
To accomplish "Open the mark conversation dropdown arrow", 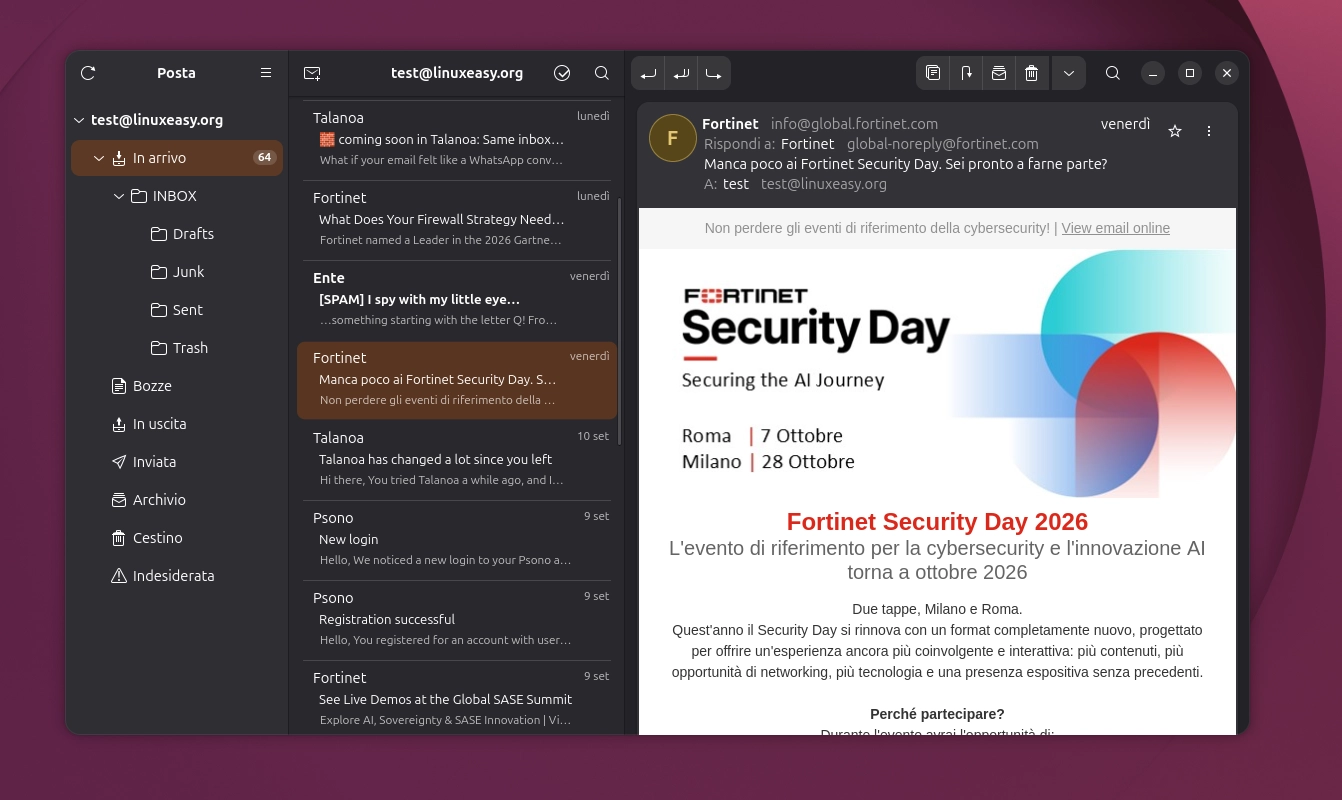I will pyautogui.click(x=1069, y=73).
